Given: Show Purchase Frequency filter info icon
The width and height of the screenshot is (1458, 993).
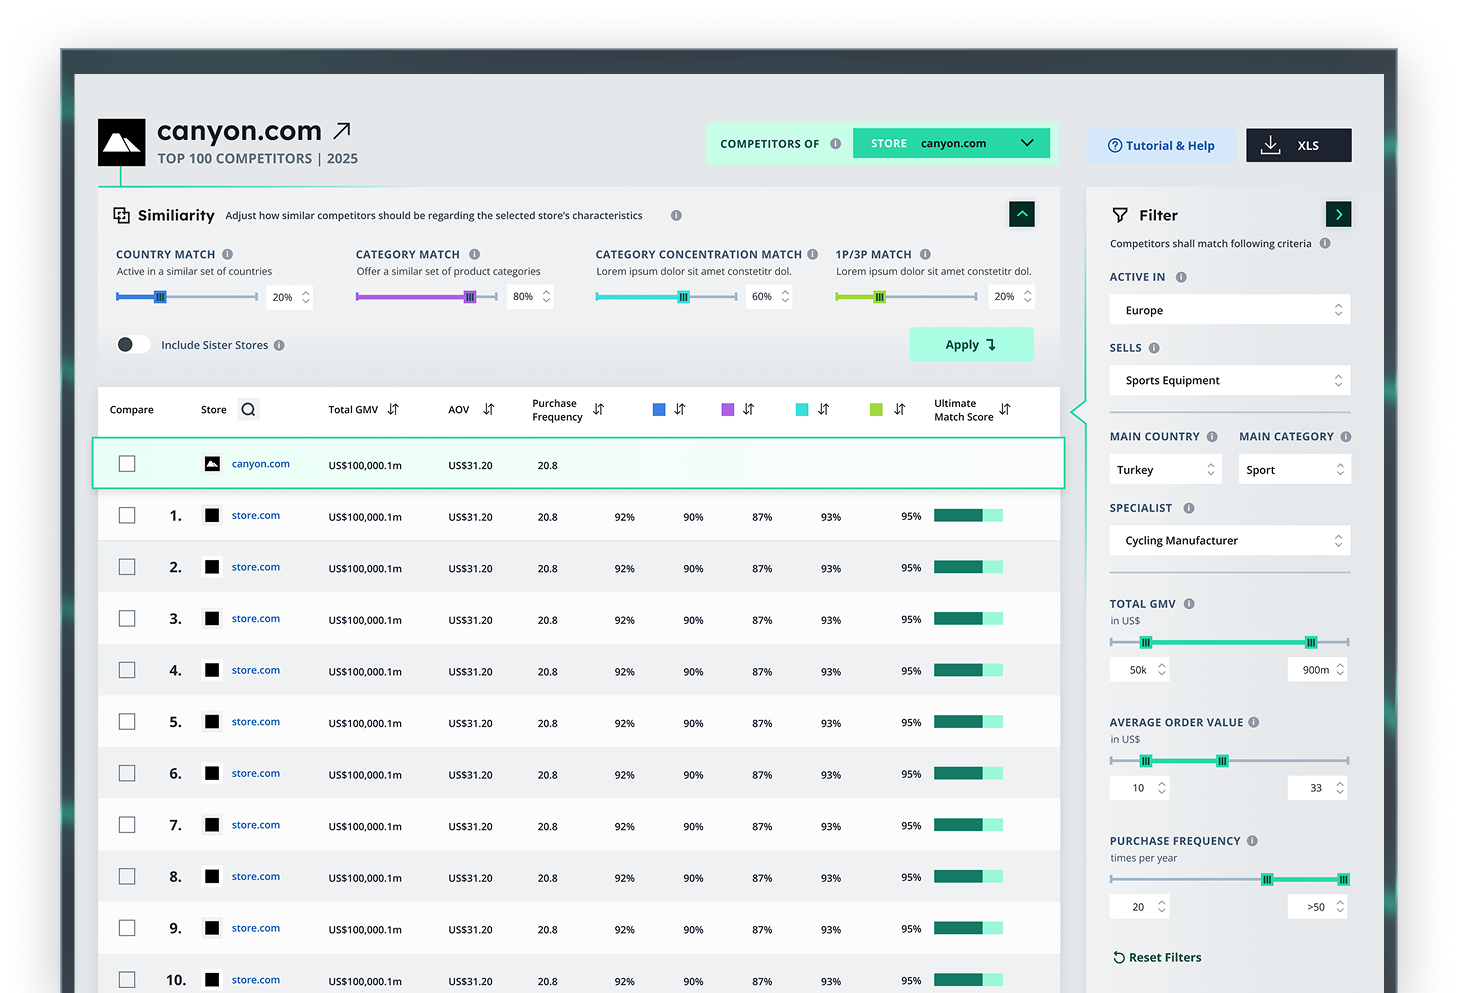Looking at the screenshot, I should (x=1252, y=841).
